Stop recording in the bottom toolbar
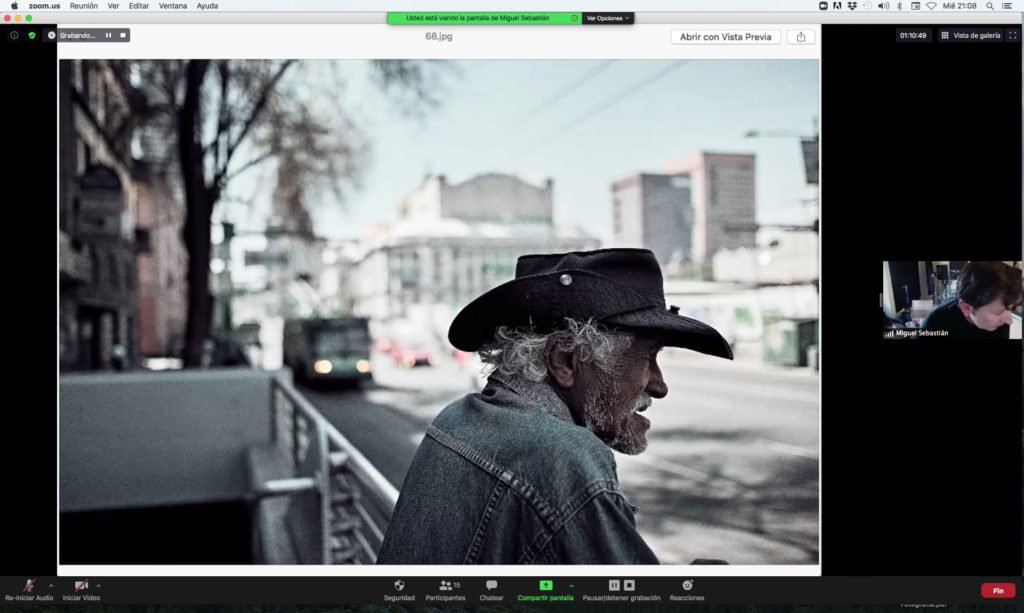Screen dimensions: 1024x613 629,586
